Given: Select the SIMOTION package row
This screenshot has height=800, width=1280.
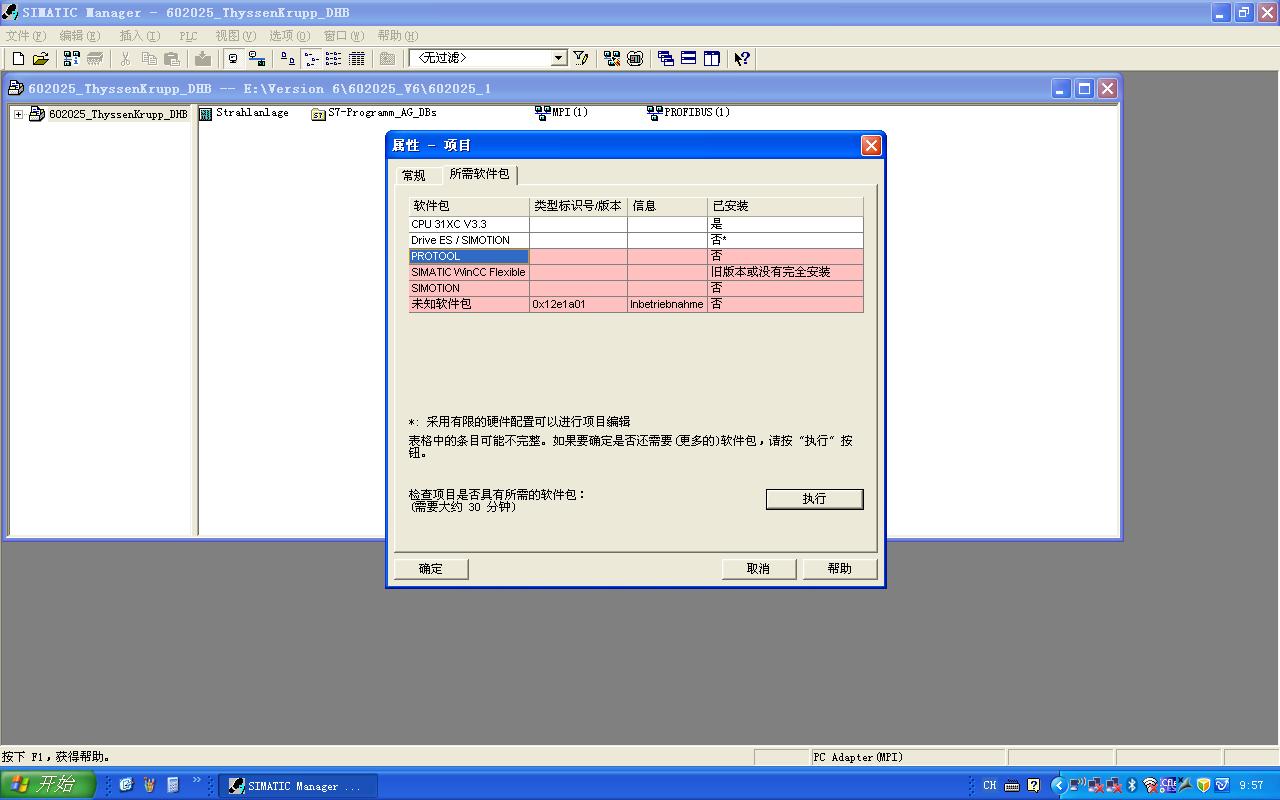Looking at the screenshot, I should (x=636, y=288).
